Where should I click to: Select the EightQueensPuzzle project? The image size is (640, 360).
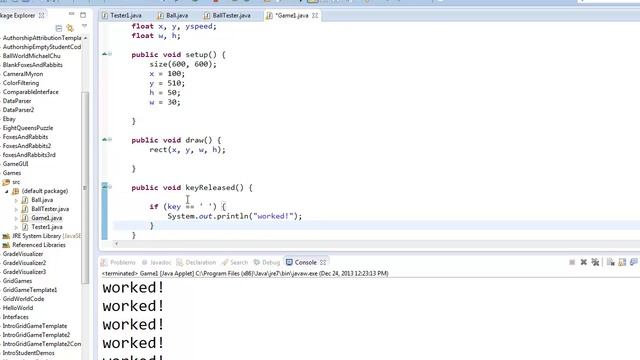click(28, 128)
